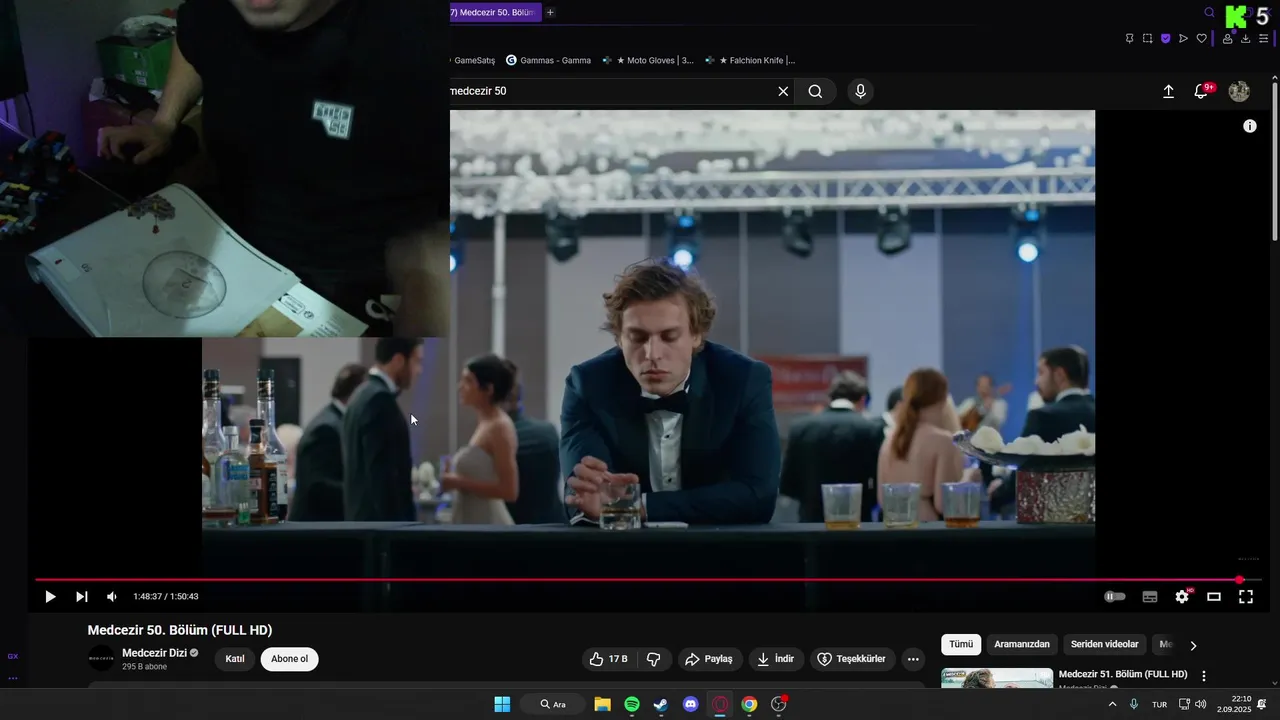The width and height of the screenshot is (1280, 720).
Task: Open Medcezir 51. Bölüm video thumbnail
Action: [x=997, y=678]
